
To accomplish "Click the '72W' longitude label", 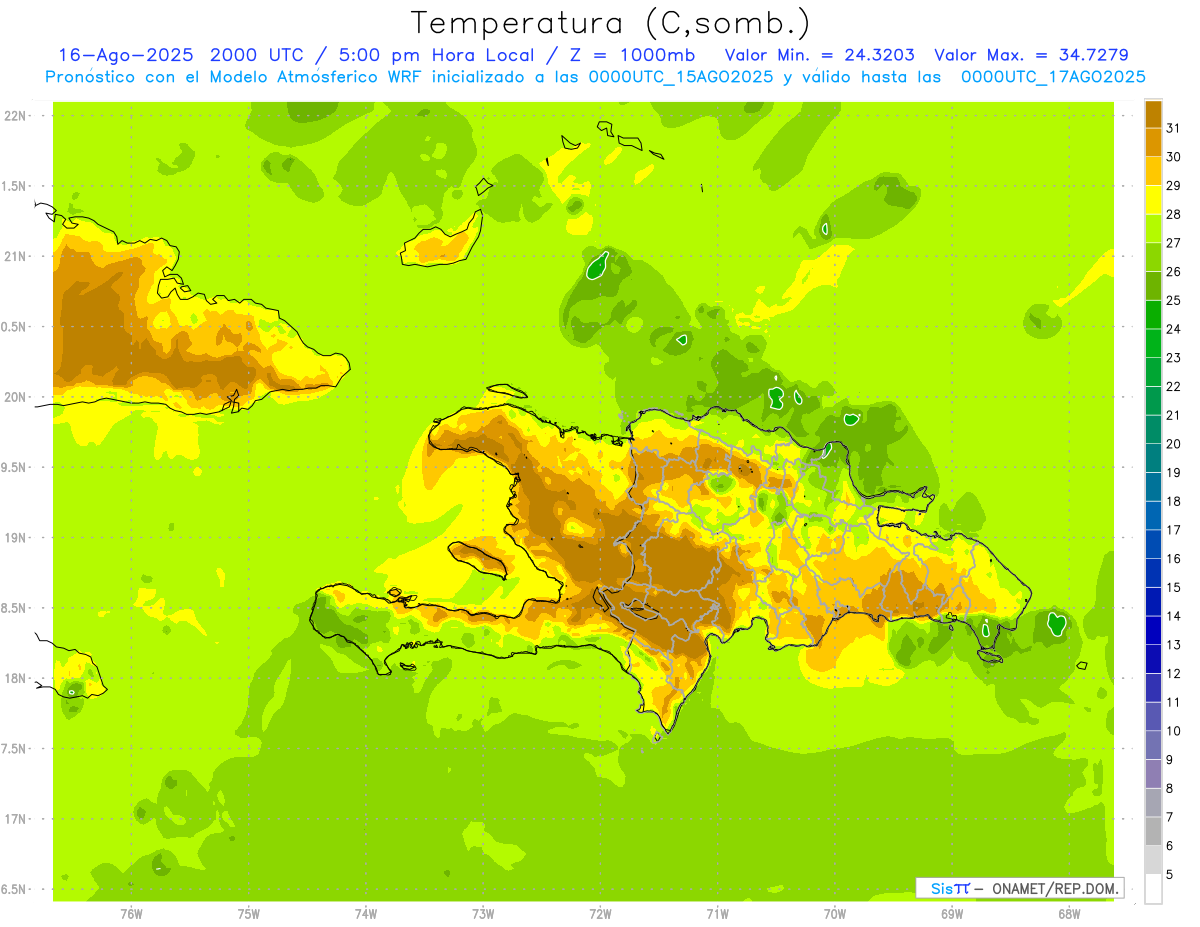I will 600,913.
